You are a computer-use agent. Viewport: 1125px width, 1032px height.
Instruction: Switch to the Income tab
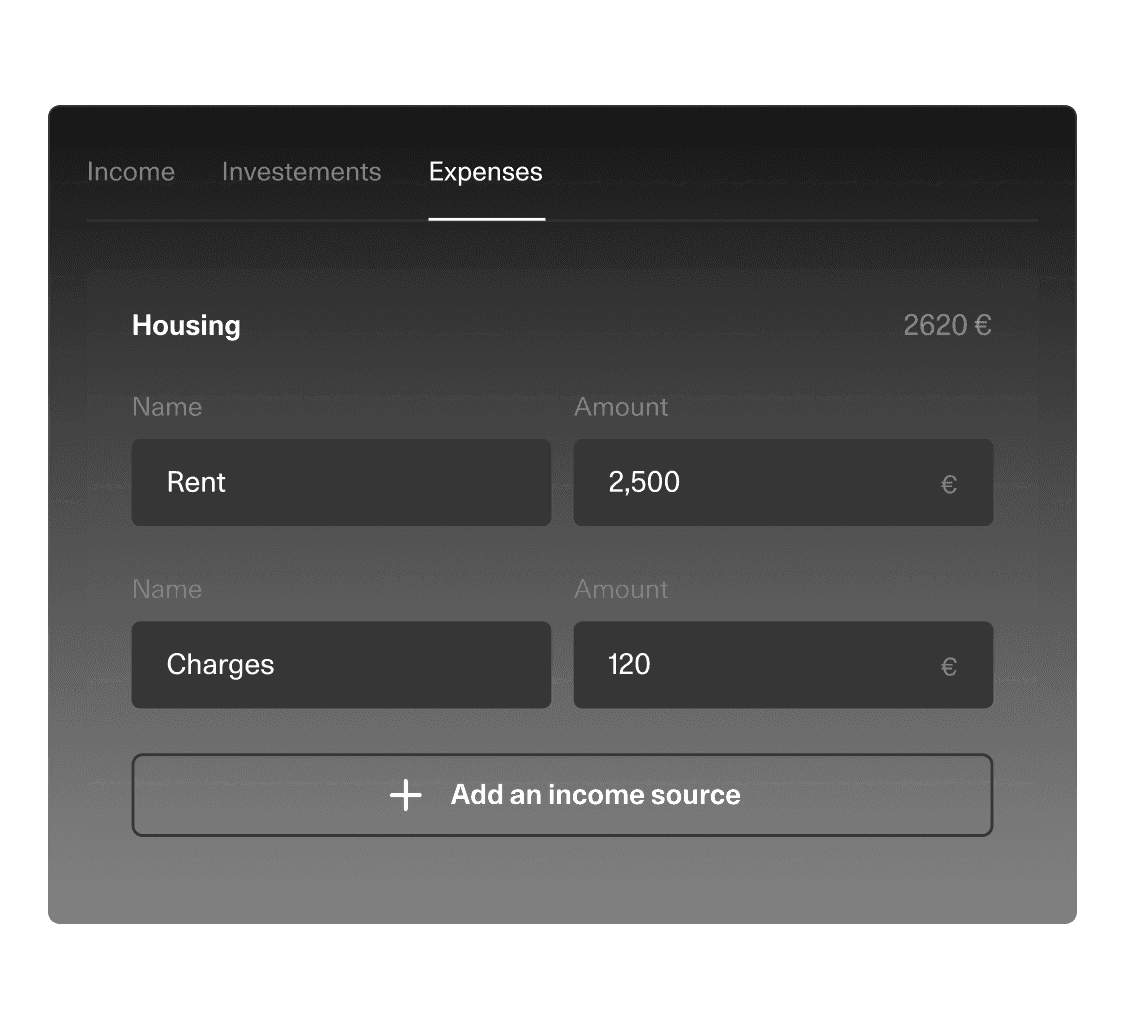pyautogui.click(x=131, y=172)
